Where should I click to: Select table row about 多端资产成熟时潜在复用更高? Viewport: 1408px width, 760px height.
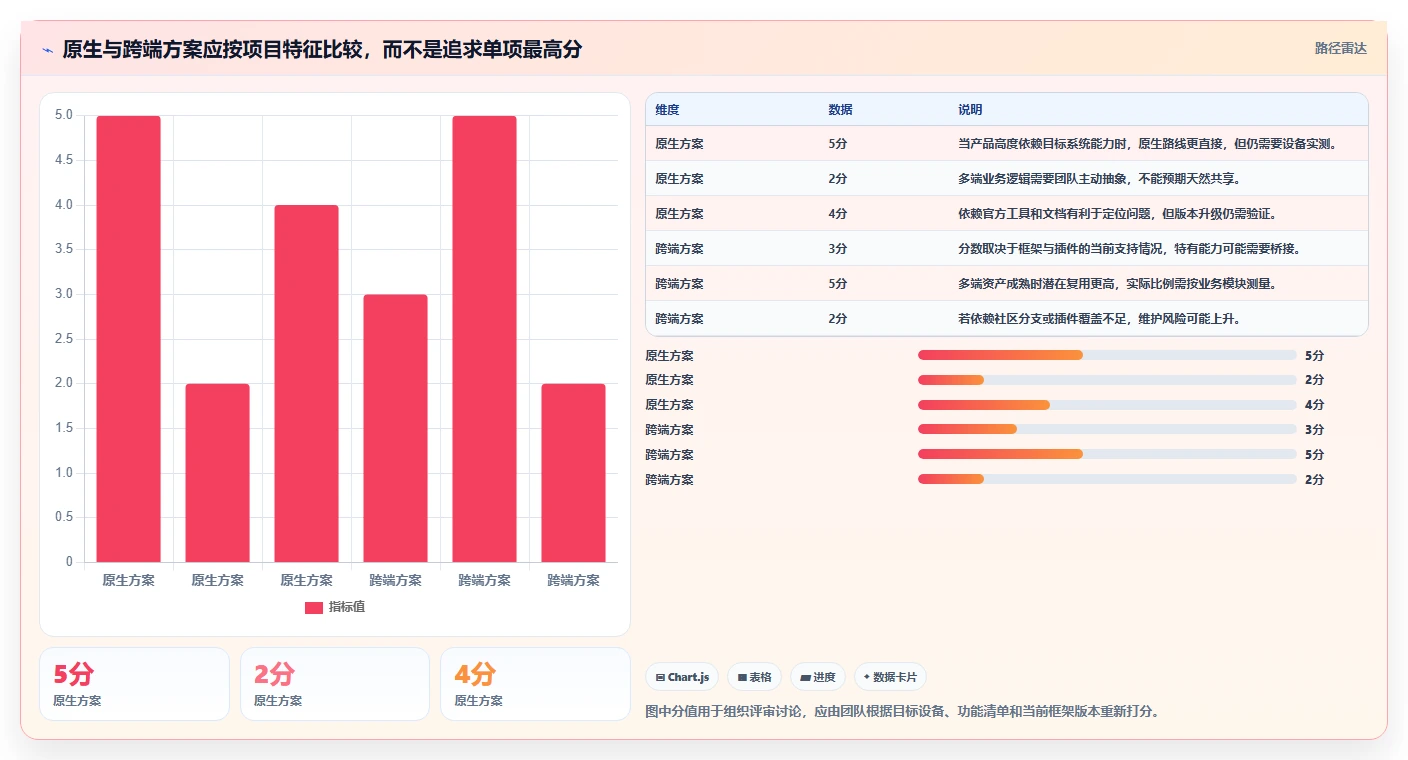click(x=1007, y=284)
